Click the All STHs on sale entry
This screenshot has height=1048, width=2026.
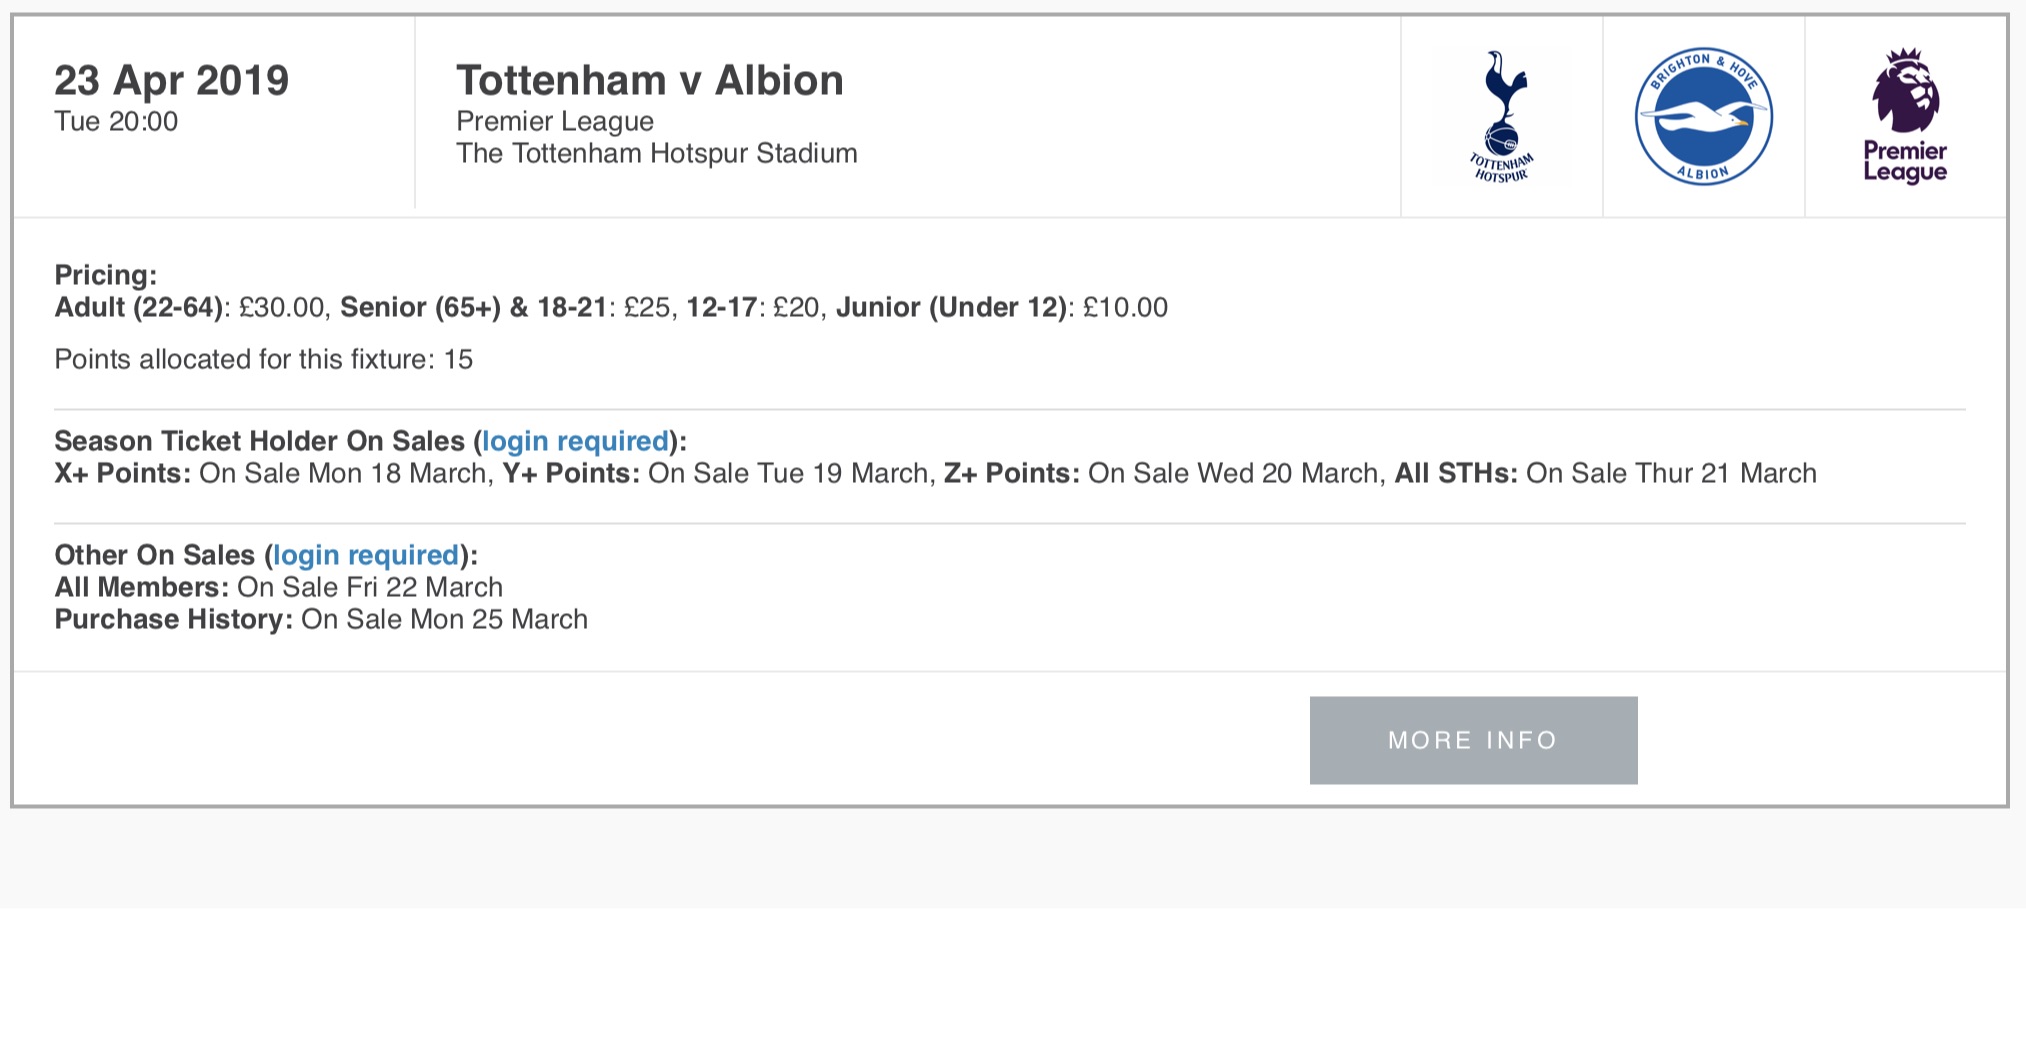[x=1606, y=473]
